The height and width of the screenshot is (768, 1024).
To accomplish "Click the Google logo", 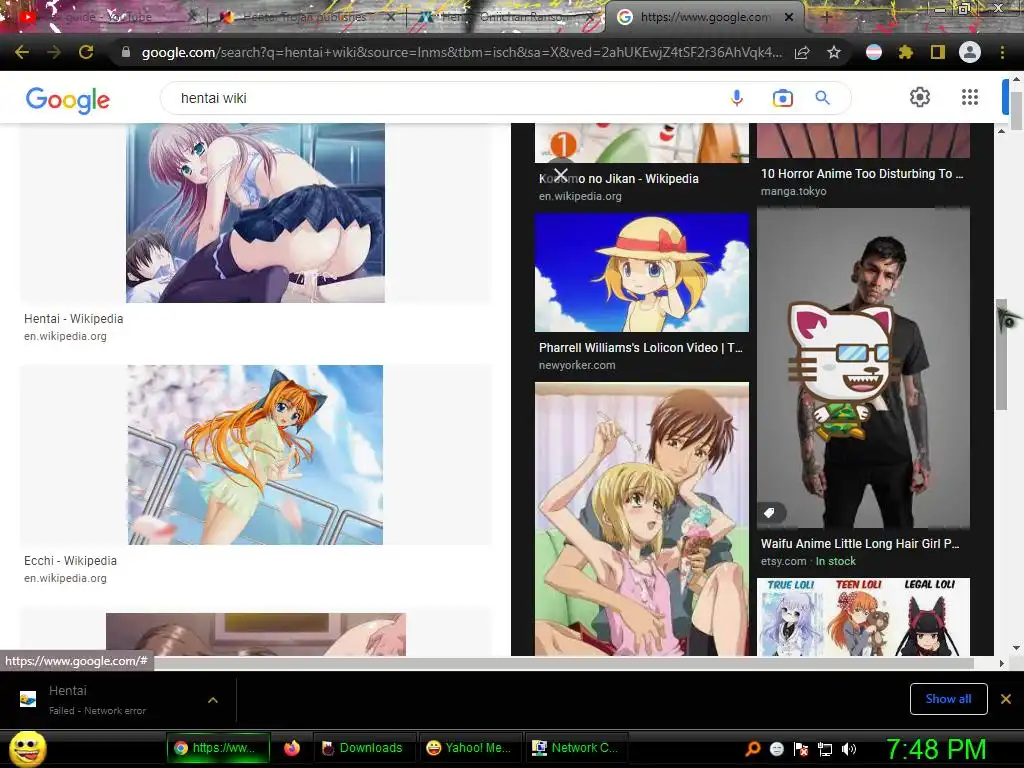I will [x=67, y=100].
